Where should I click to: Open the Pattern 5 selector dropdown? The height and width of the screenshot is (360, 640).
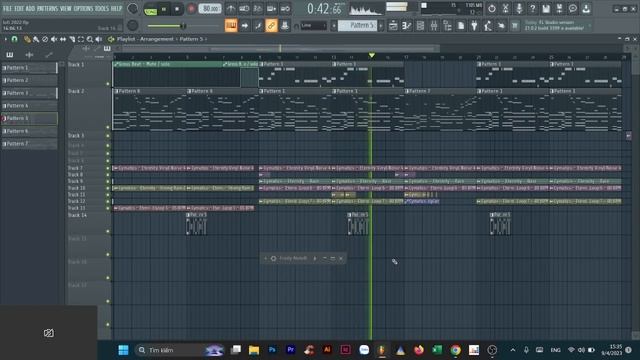(x=358, y=26)
